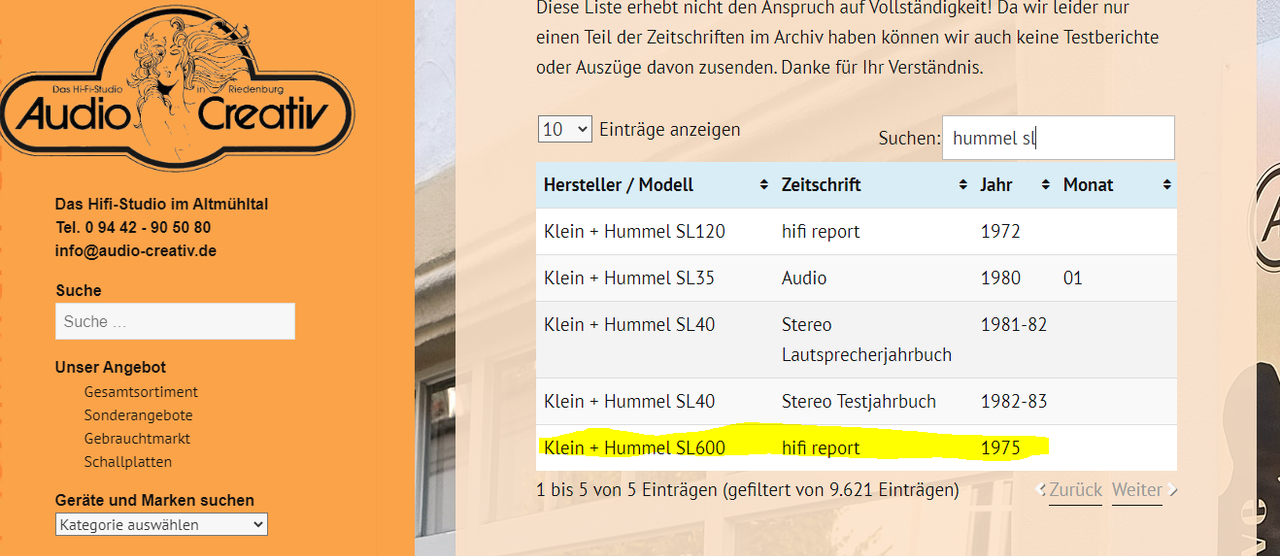Click the year 1982-83 cell
The image size is (1280, 556).
coord(1014,401)
